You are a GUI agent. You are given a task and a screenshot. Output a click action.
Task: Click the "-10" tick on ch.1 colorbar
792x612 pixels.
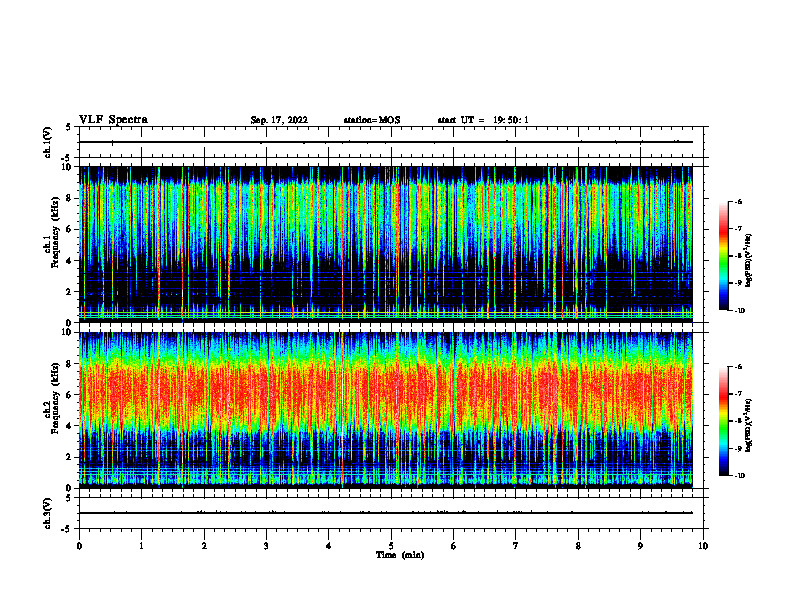pos(739,311)
